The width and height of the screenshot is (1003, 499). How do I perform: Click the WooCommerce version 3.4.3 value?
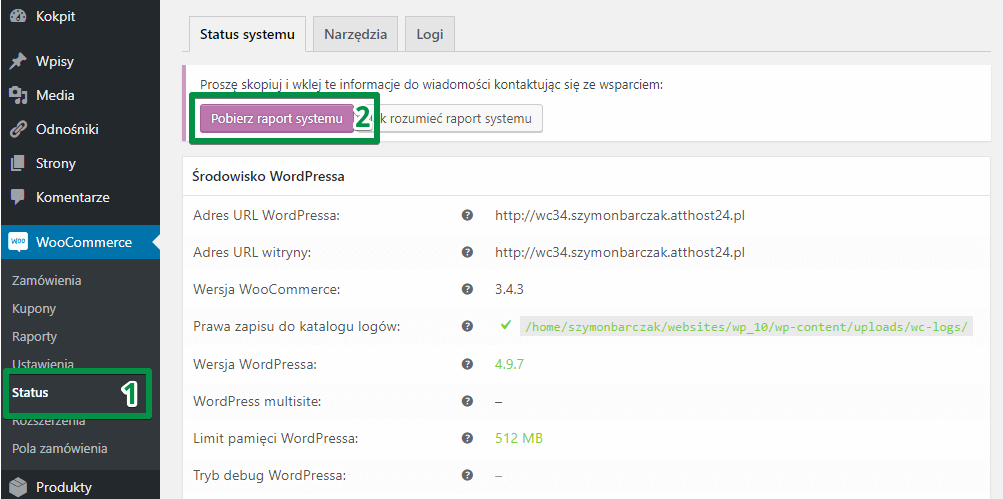(509, 289)
